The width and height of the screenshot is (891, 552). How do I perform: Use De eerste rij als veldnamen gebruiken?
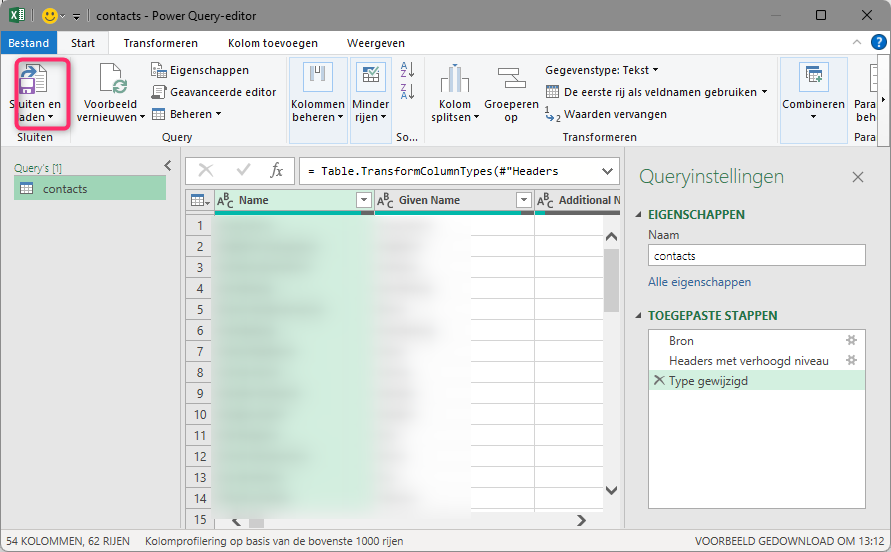point(656,92)
